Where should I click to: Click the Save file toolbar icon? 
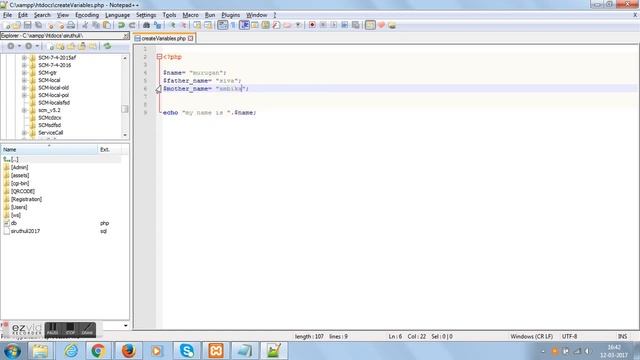pos(27,25)
